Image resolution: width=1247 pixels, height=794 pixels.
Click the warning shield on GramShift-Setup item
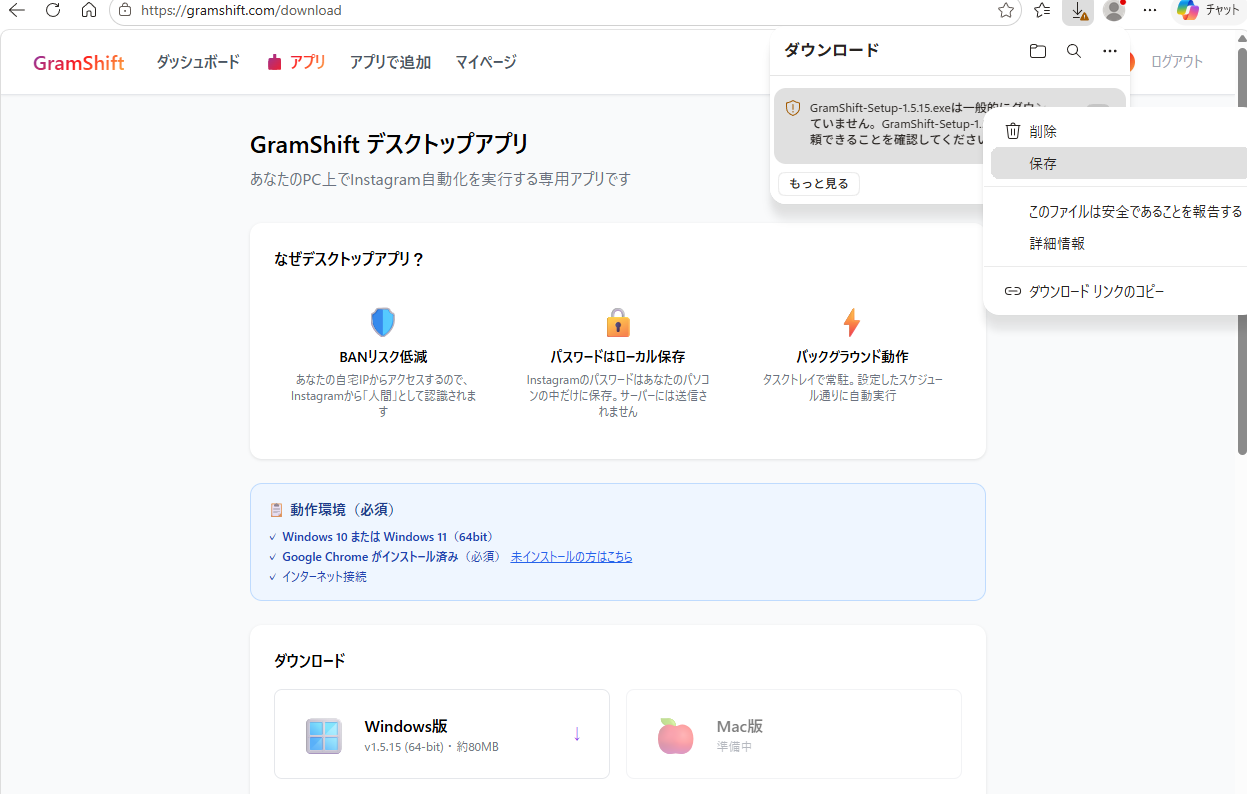click(x=793, y=108)
